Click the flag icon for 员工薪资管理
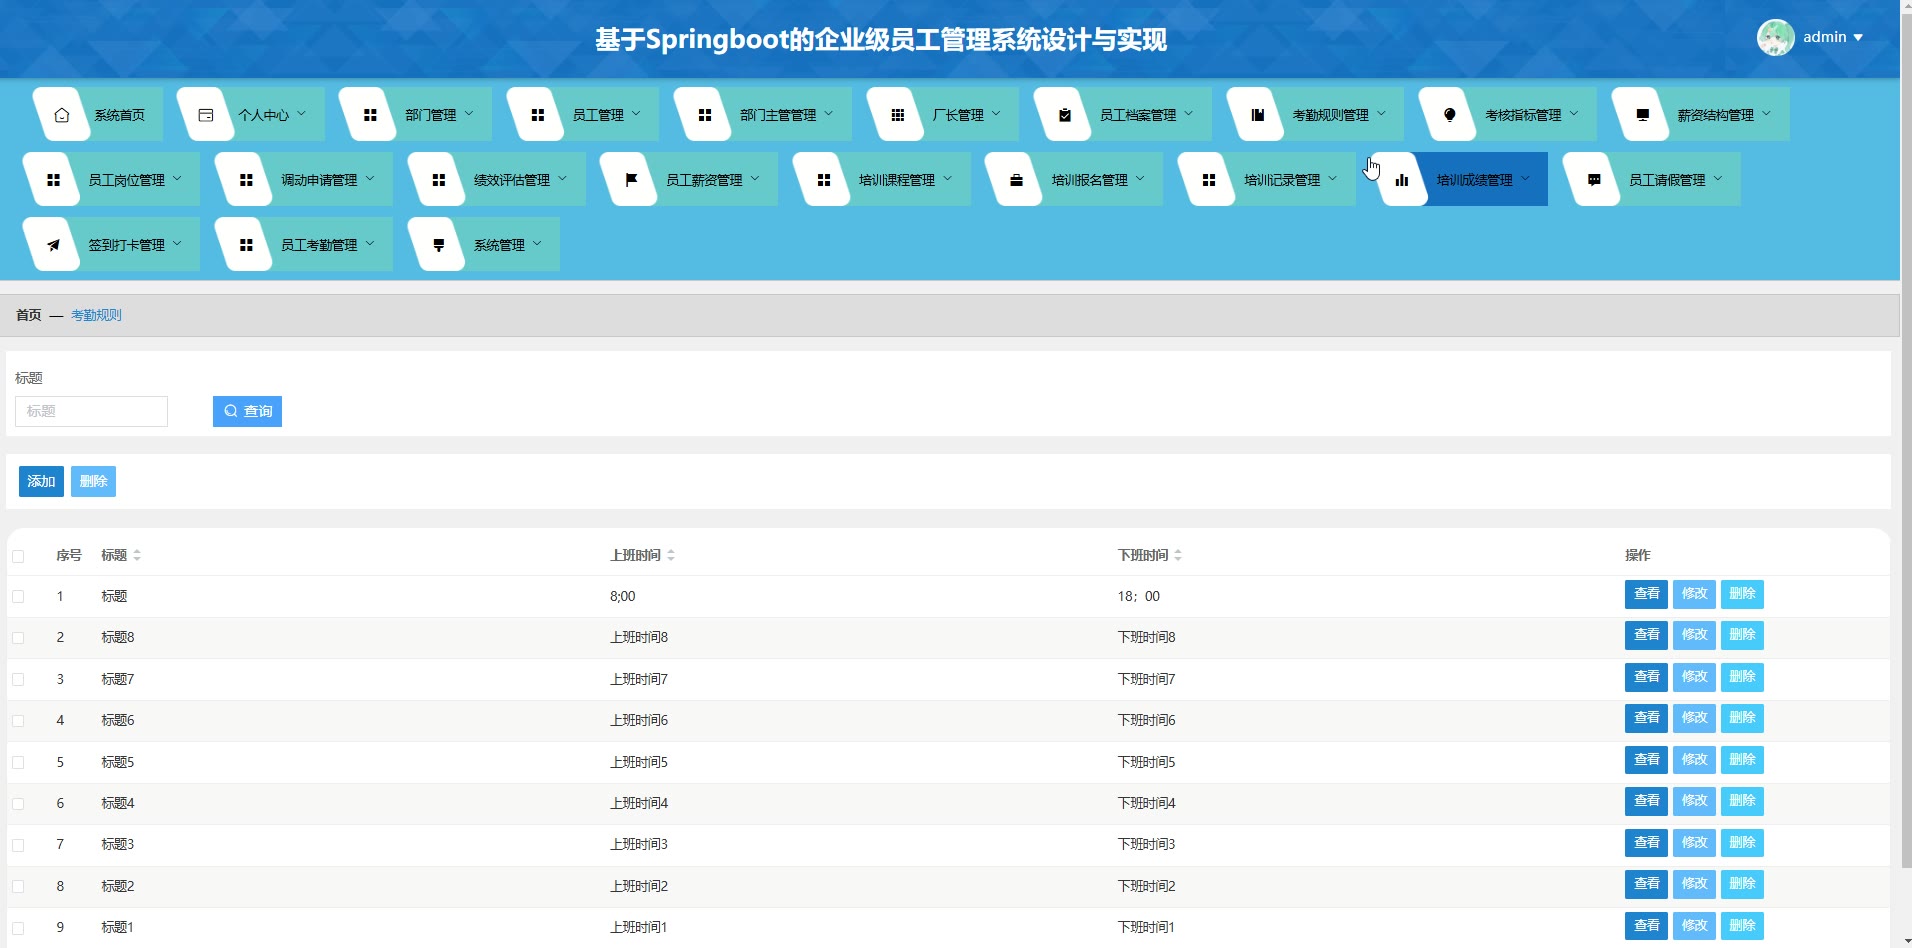 (x=631, y=180)
